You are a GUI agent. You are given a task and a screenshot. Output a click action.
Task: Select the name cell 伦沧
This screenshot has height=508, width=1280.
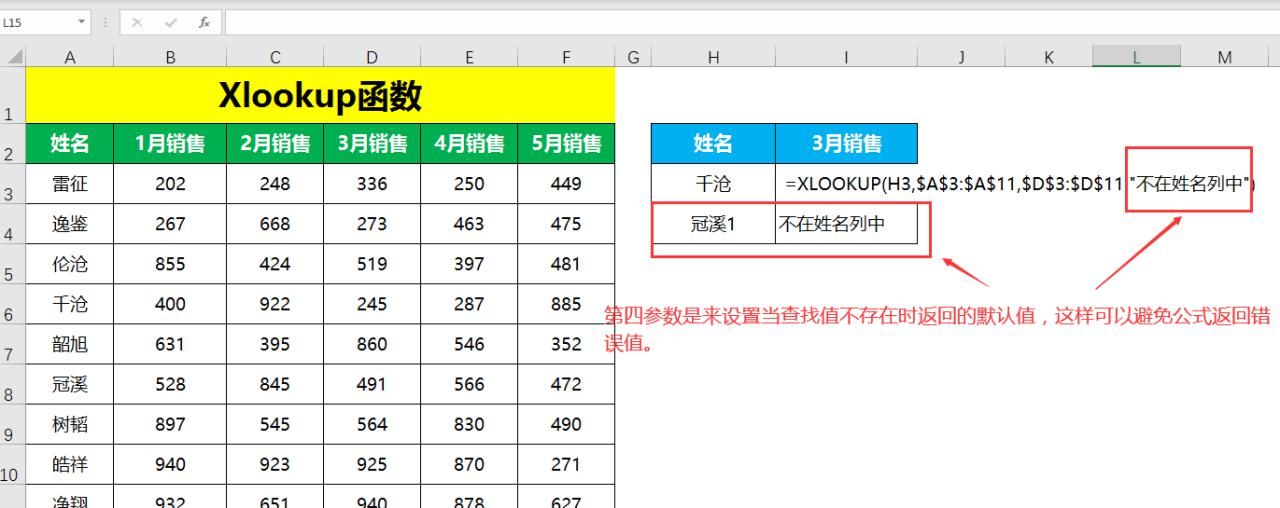(x=70, y=264)
